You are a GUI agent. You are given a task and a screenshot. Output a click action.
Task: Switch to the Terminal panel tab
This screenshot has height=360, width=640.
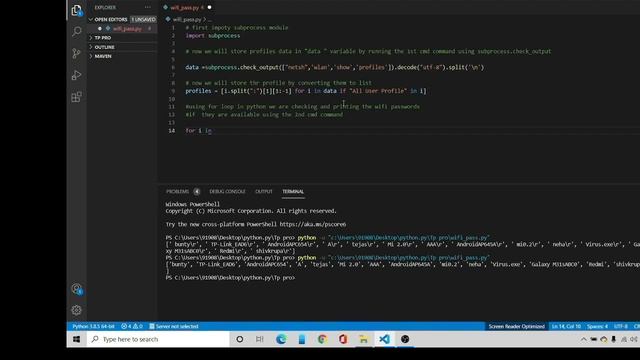tap(293, 191)
